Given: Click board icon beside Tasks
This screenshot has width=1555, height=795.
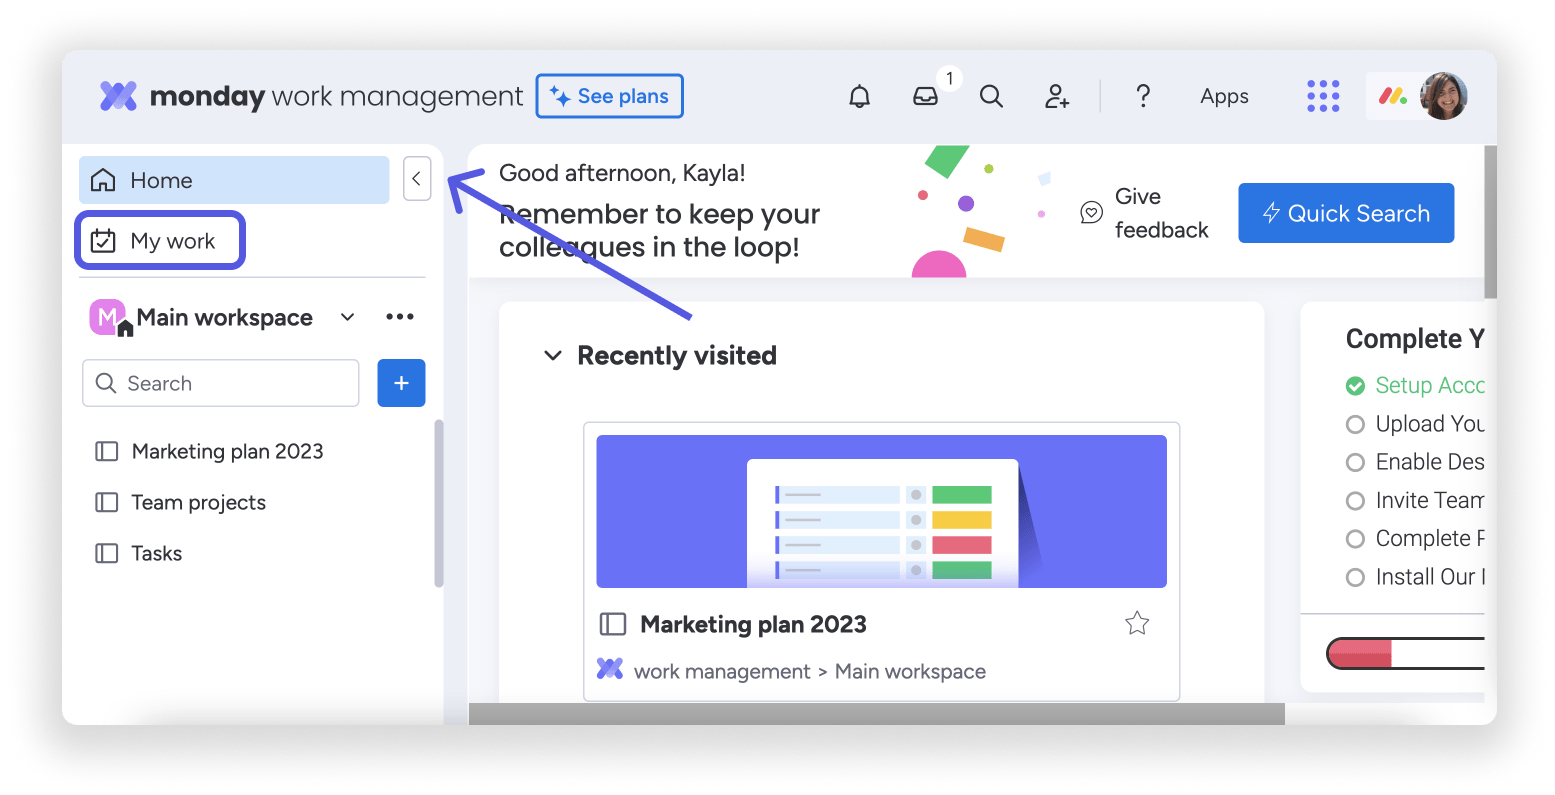Looking at the screenshot, I should 106,553.
